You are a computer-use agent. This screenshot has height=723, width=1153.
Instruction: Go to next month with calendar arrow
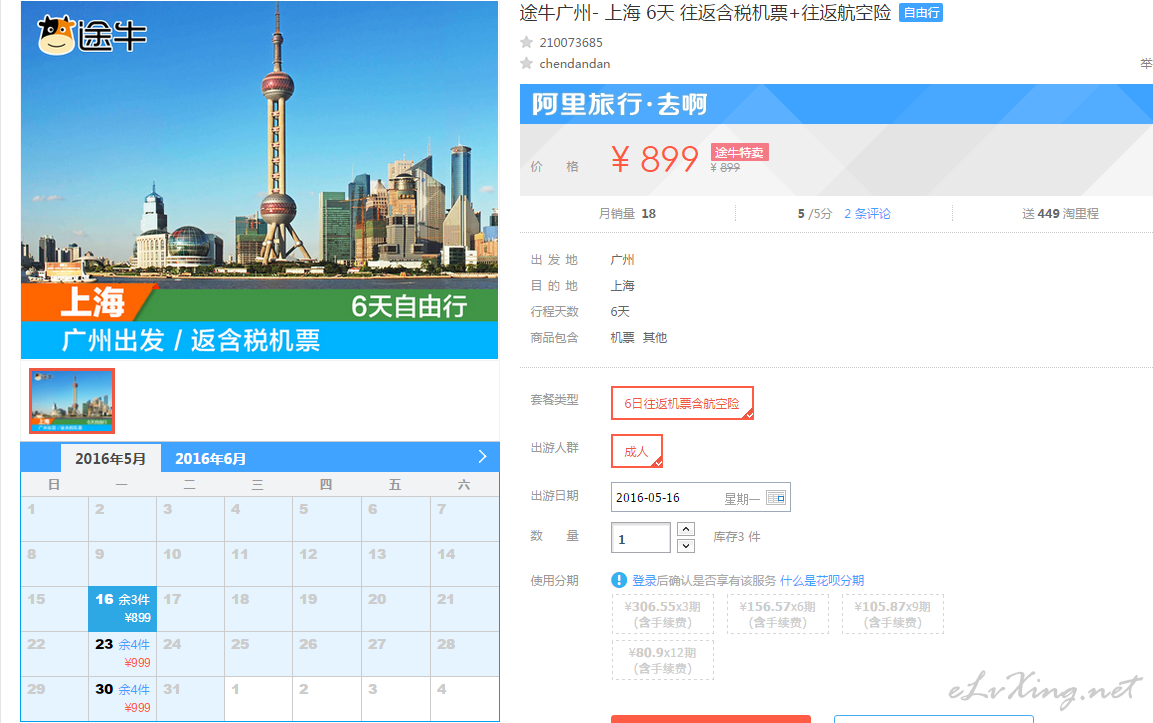click(482, 457)
